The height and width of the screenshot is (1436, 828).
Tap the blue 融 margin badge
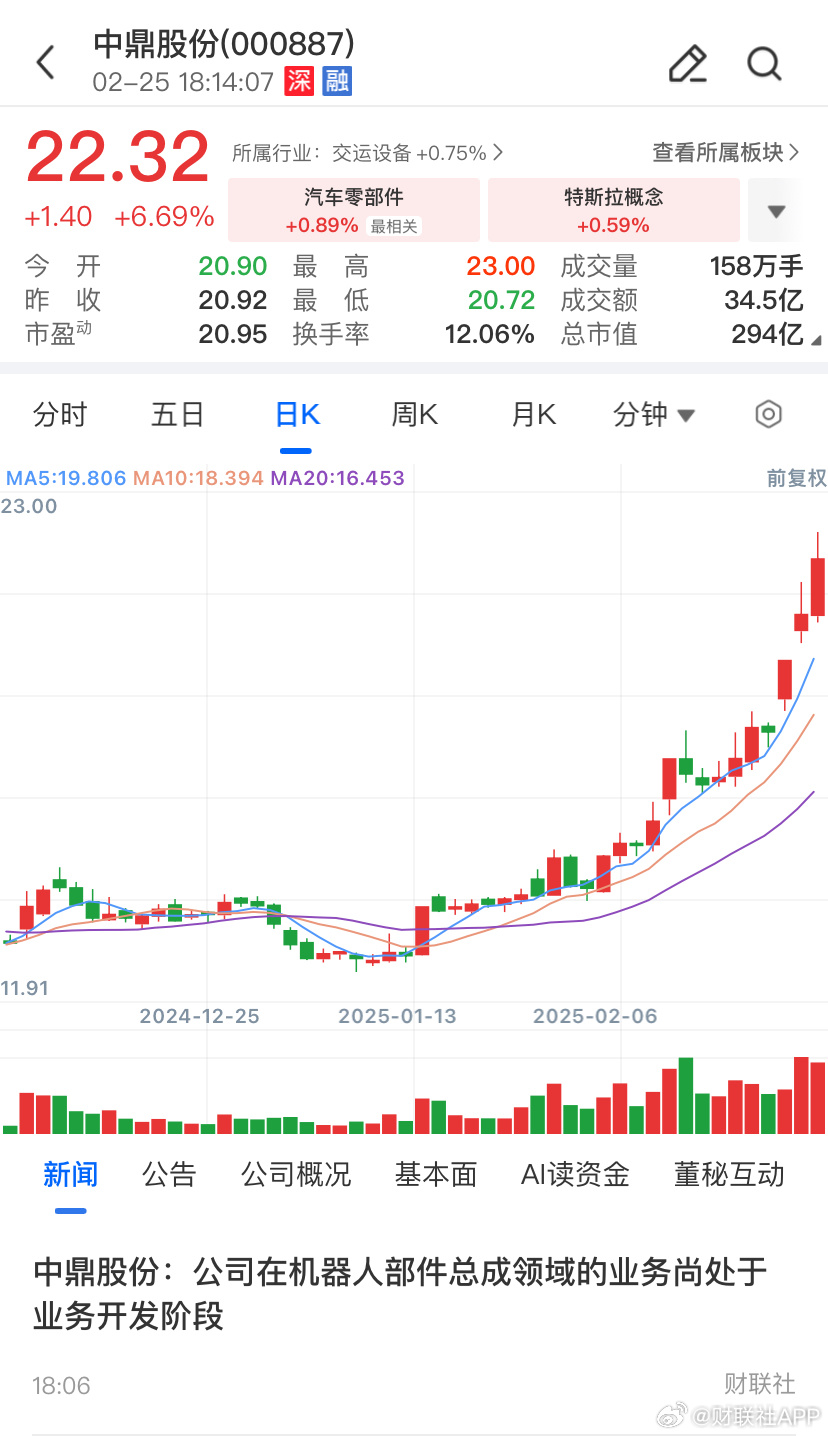pyautogui.click(x=337, y=81)
